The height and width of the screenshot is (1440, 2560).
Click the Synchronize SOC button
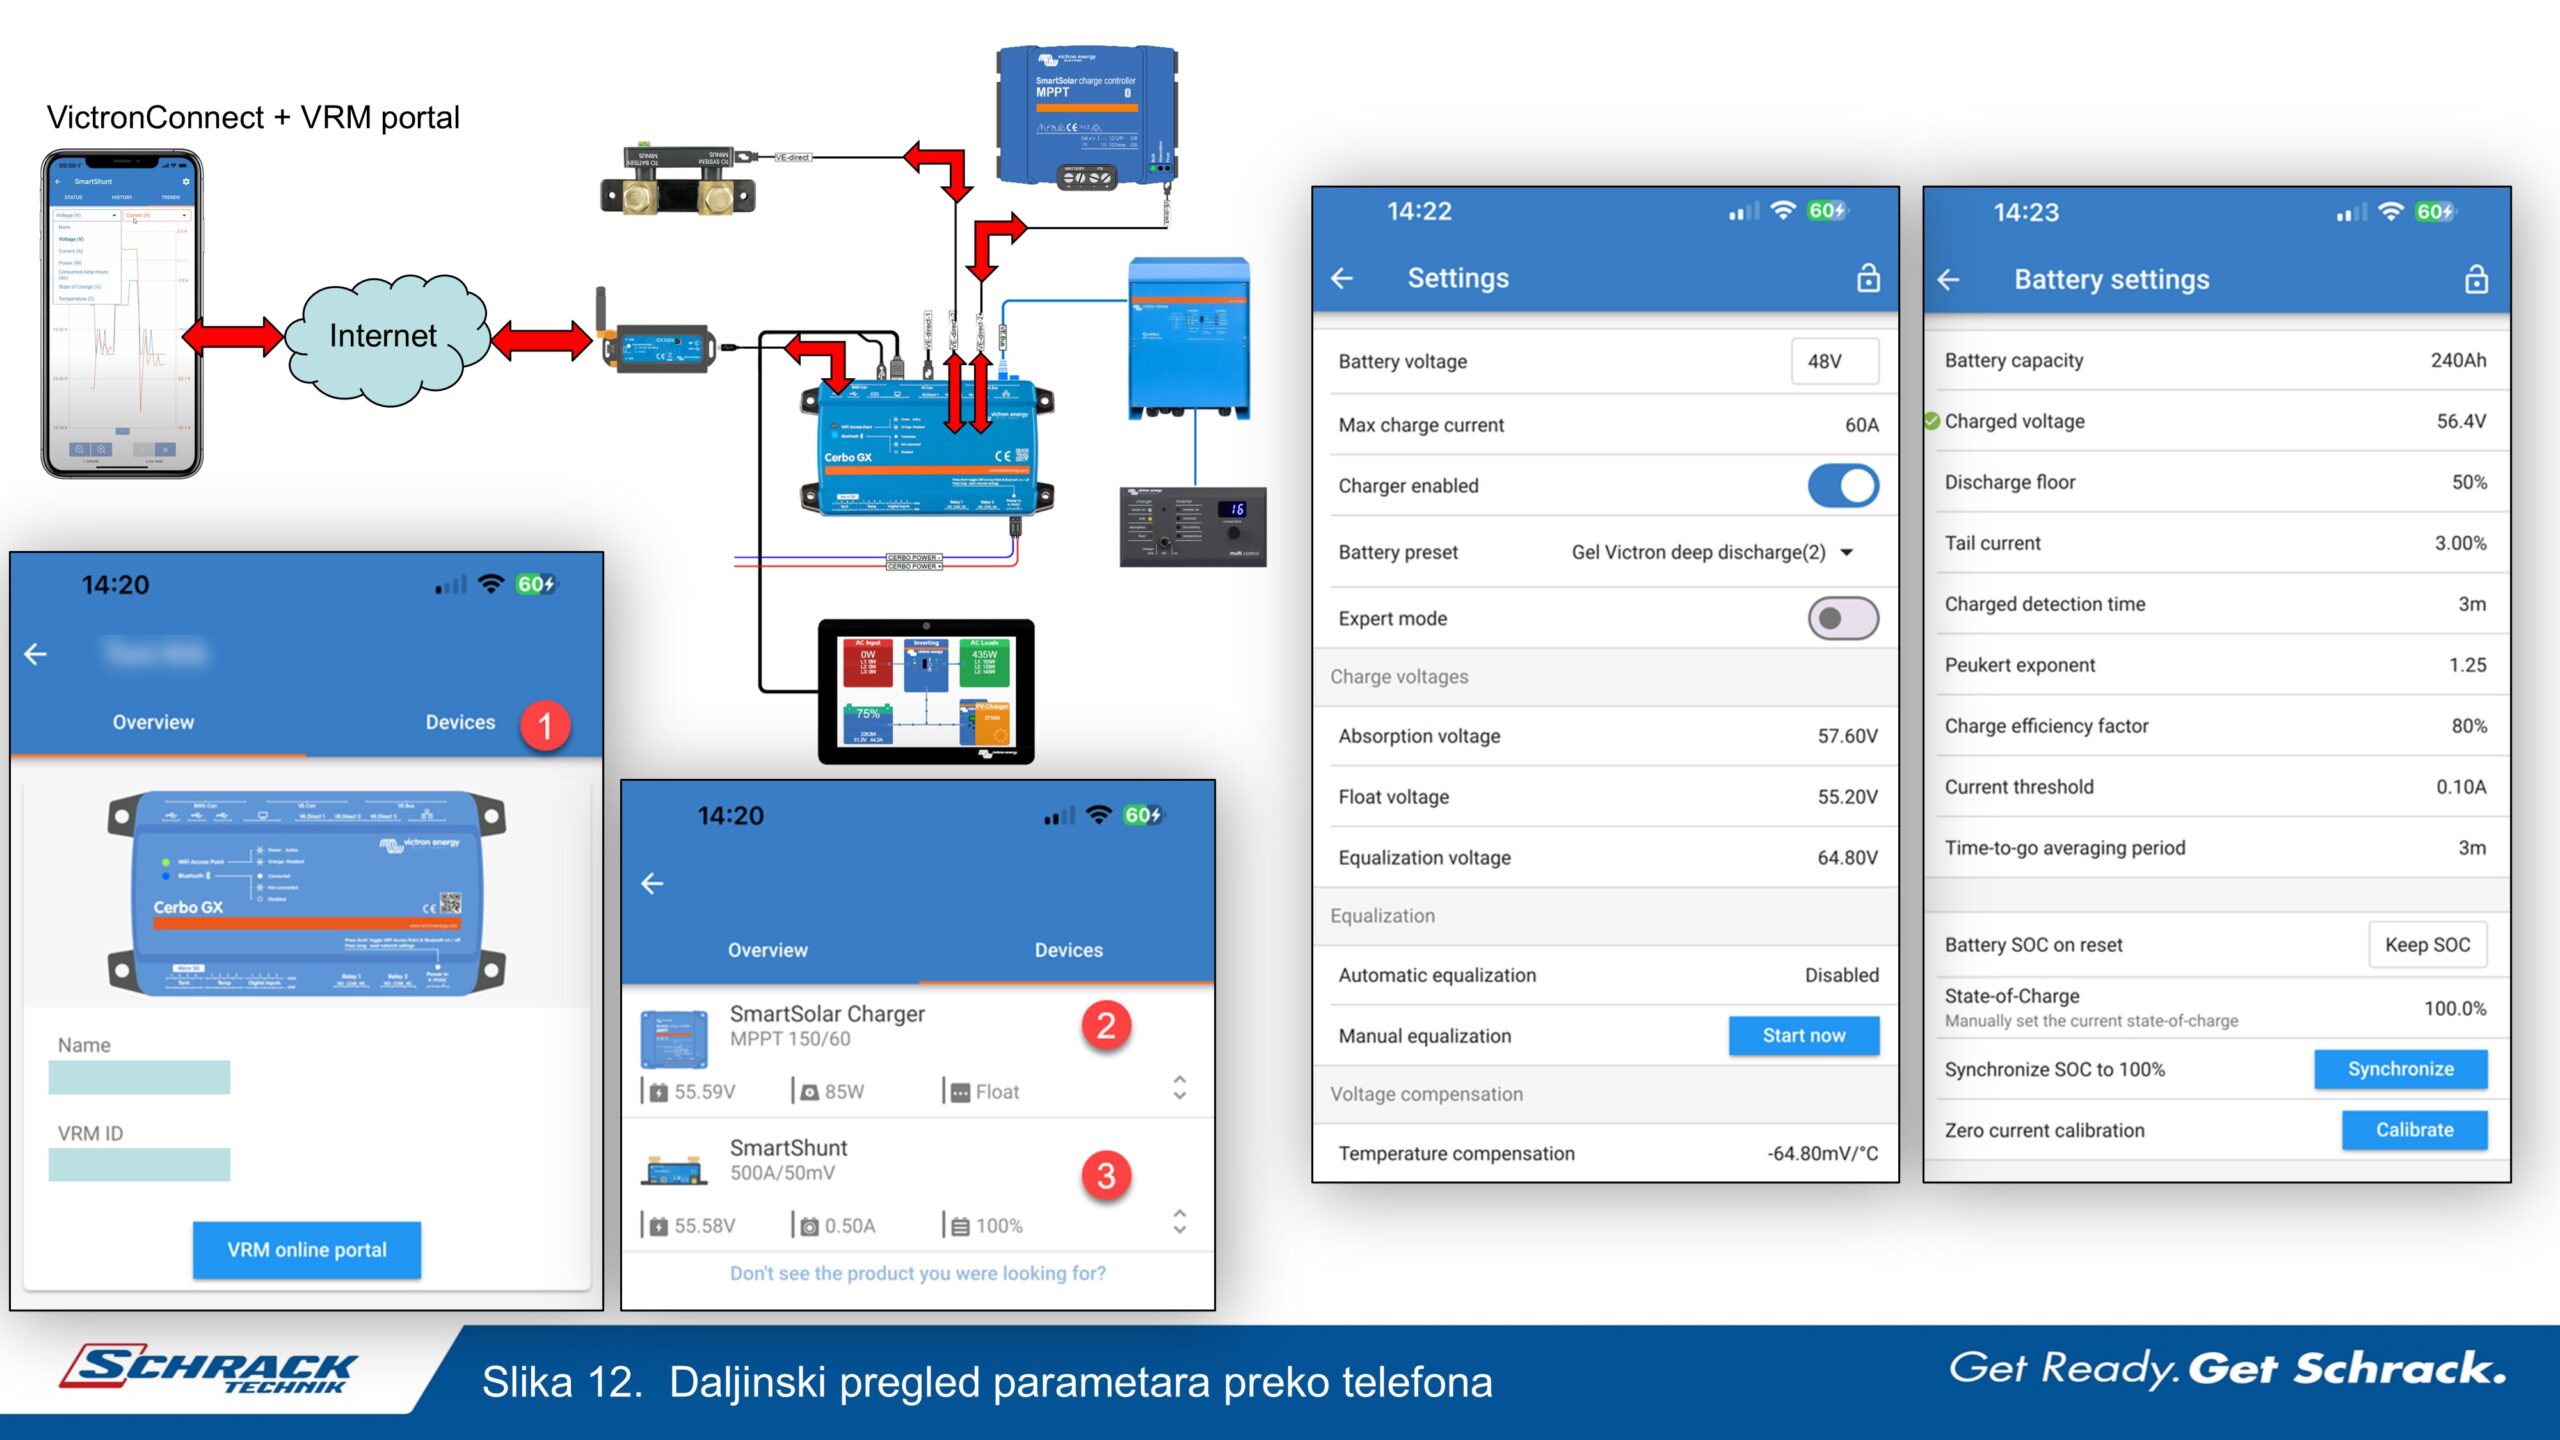pos(2400,1069)
